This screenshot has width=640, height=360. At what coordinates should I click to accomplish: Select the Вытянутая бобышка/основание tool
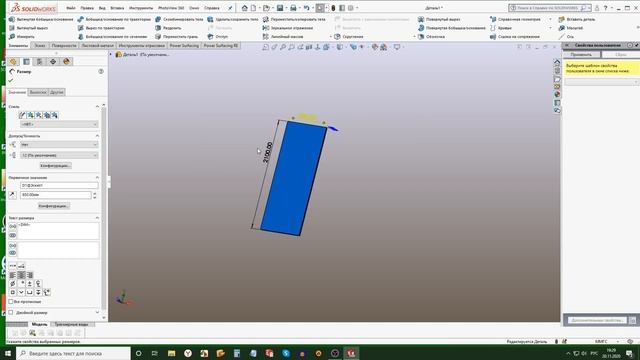[41, 19]
